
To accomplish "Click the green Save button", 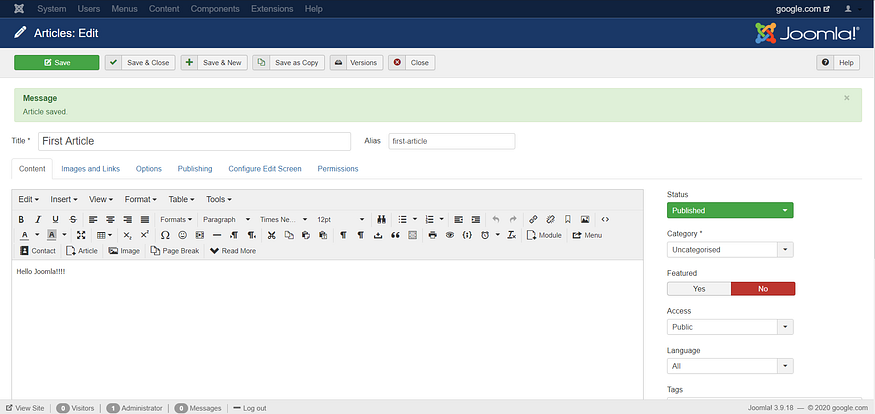I will pos(56,62).
